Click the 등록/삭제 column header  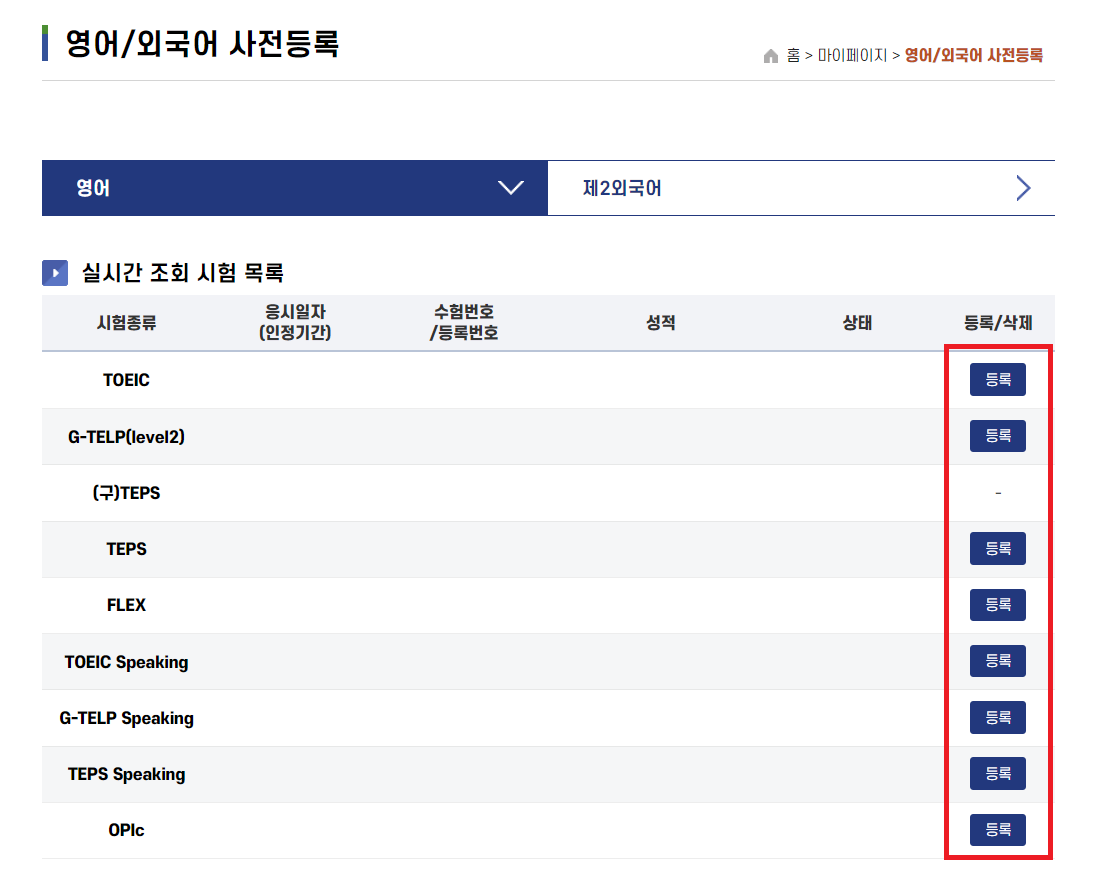tap(998, 323)
